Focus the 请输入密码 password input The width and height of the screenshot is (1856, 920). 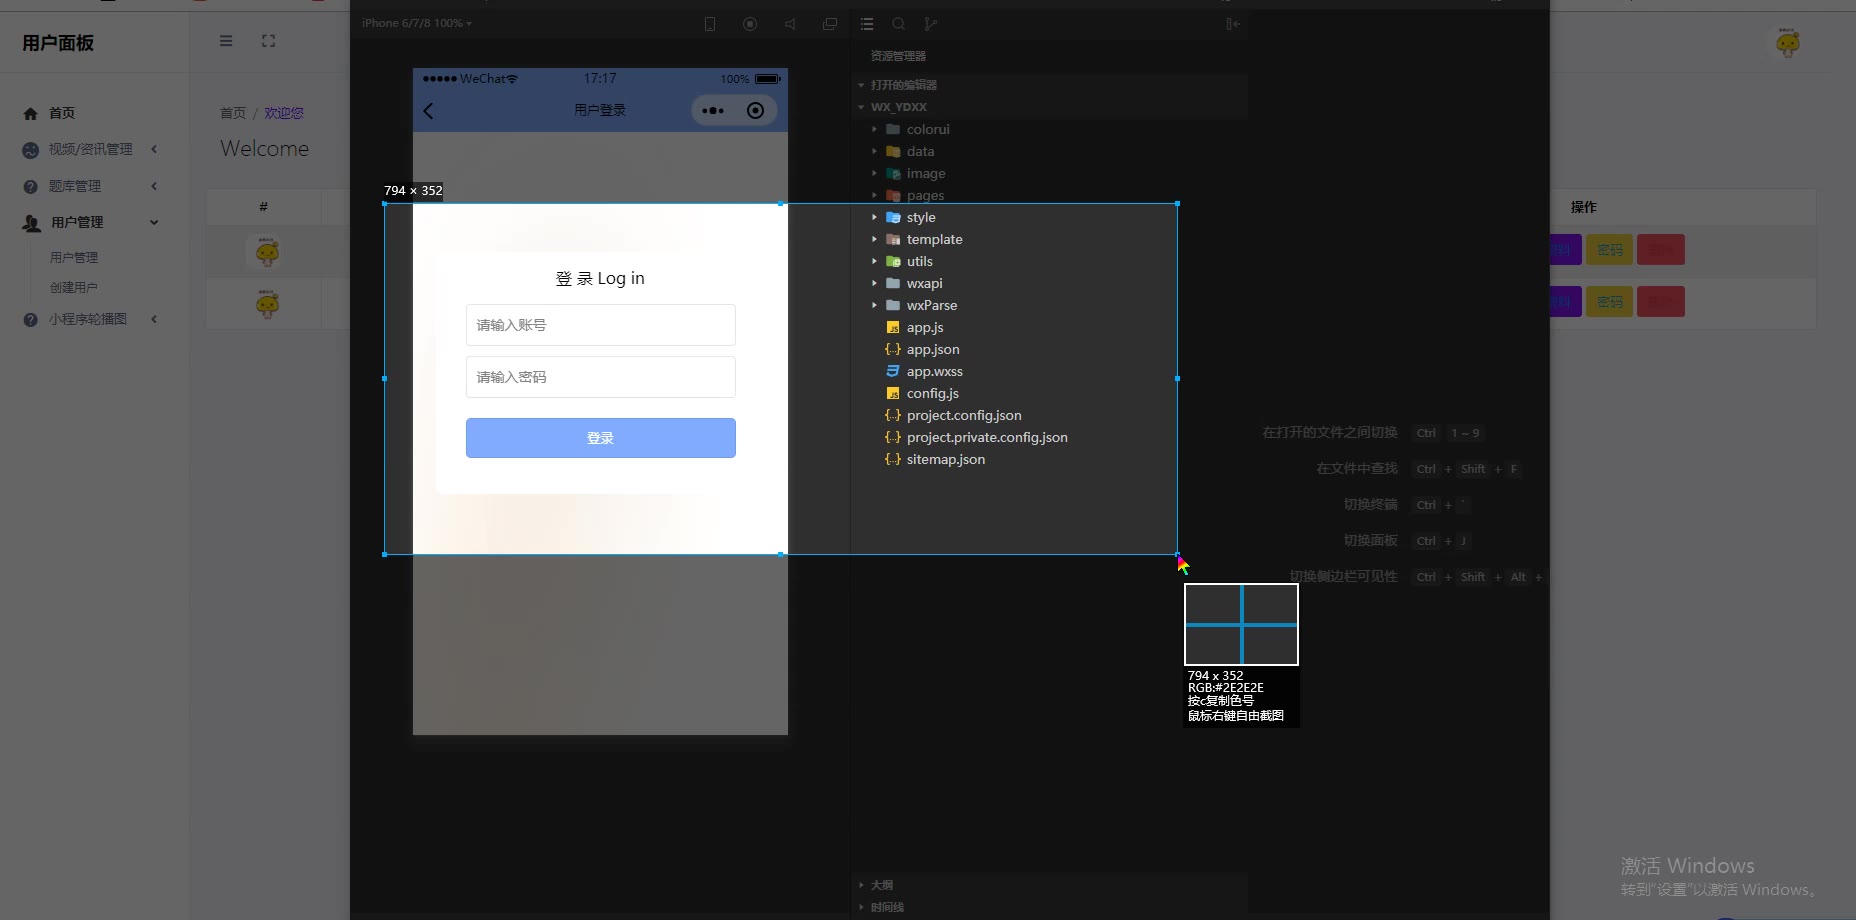tap(601, 377)
